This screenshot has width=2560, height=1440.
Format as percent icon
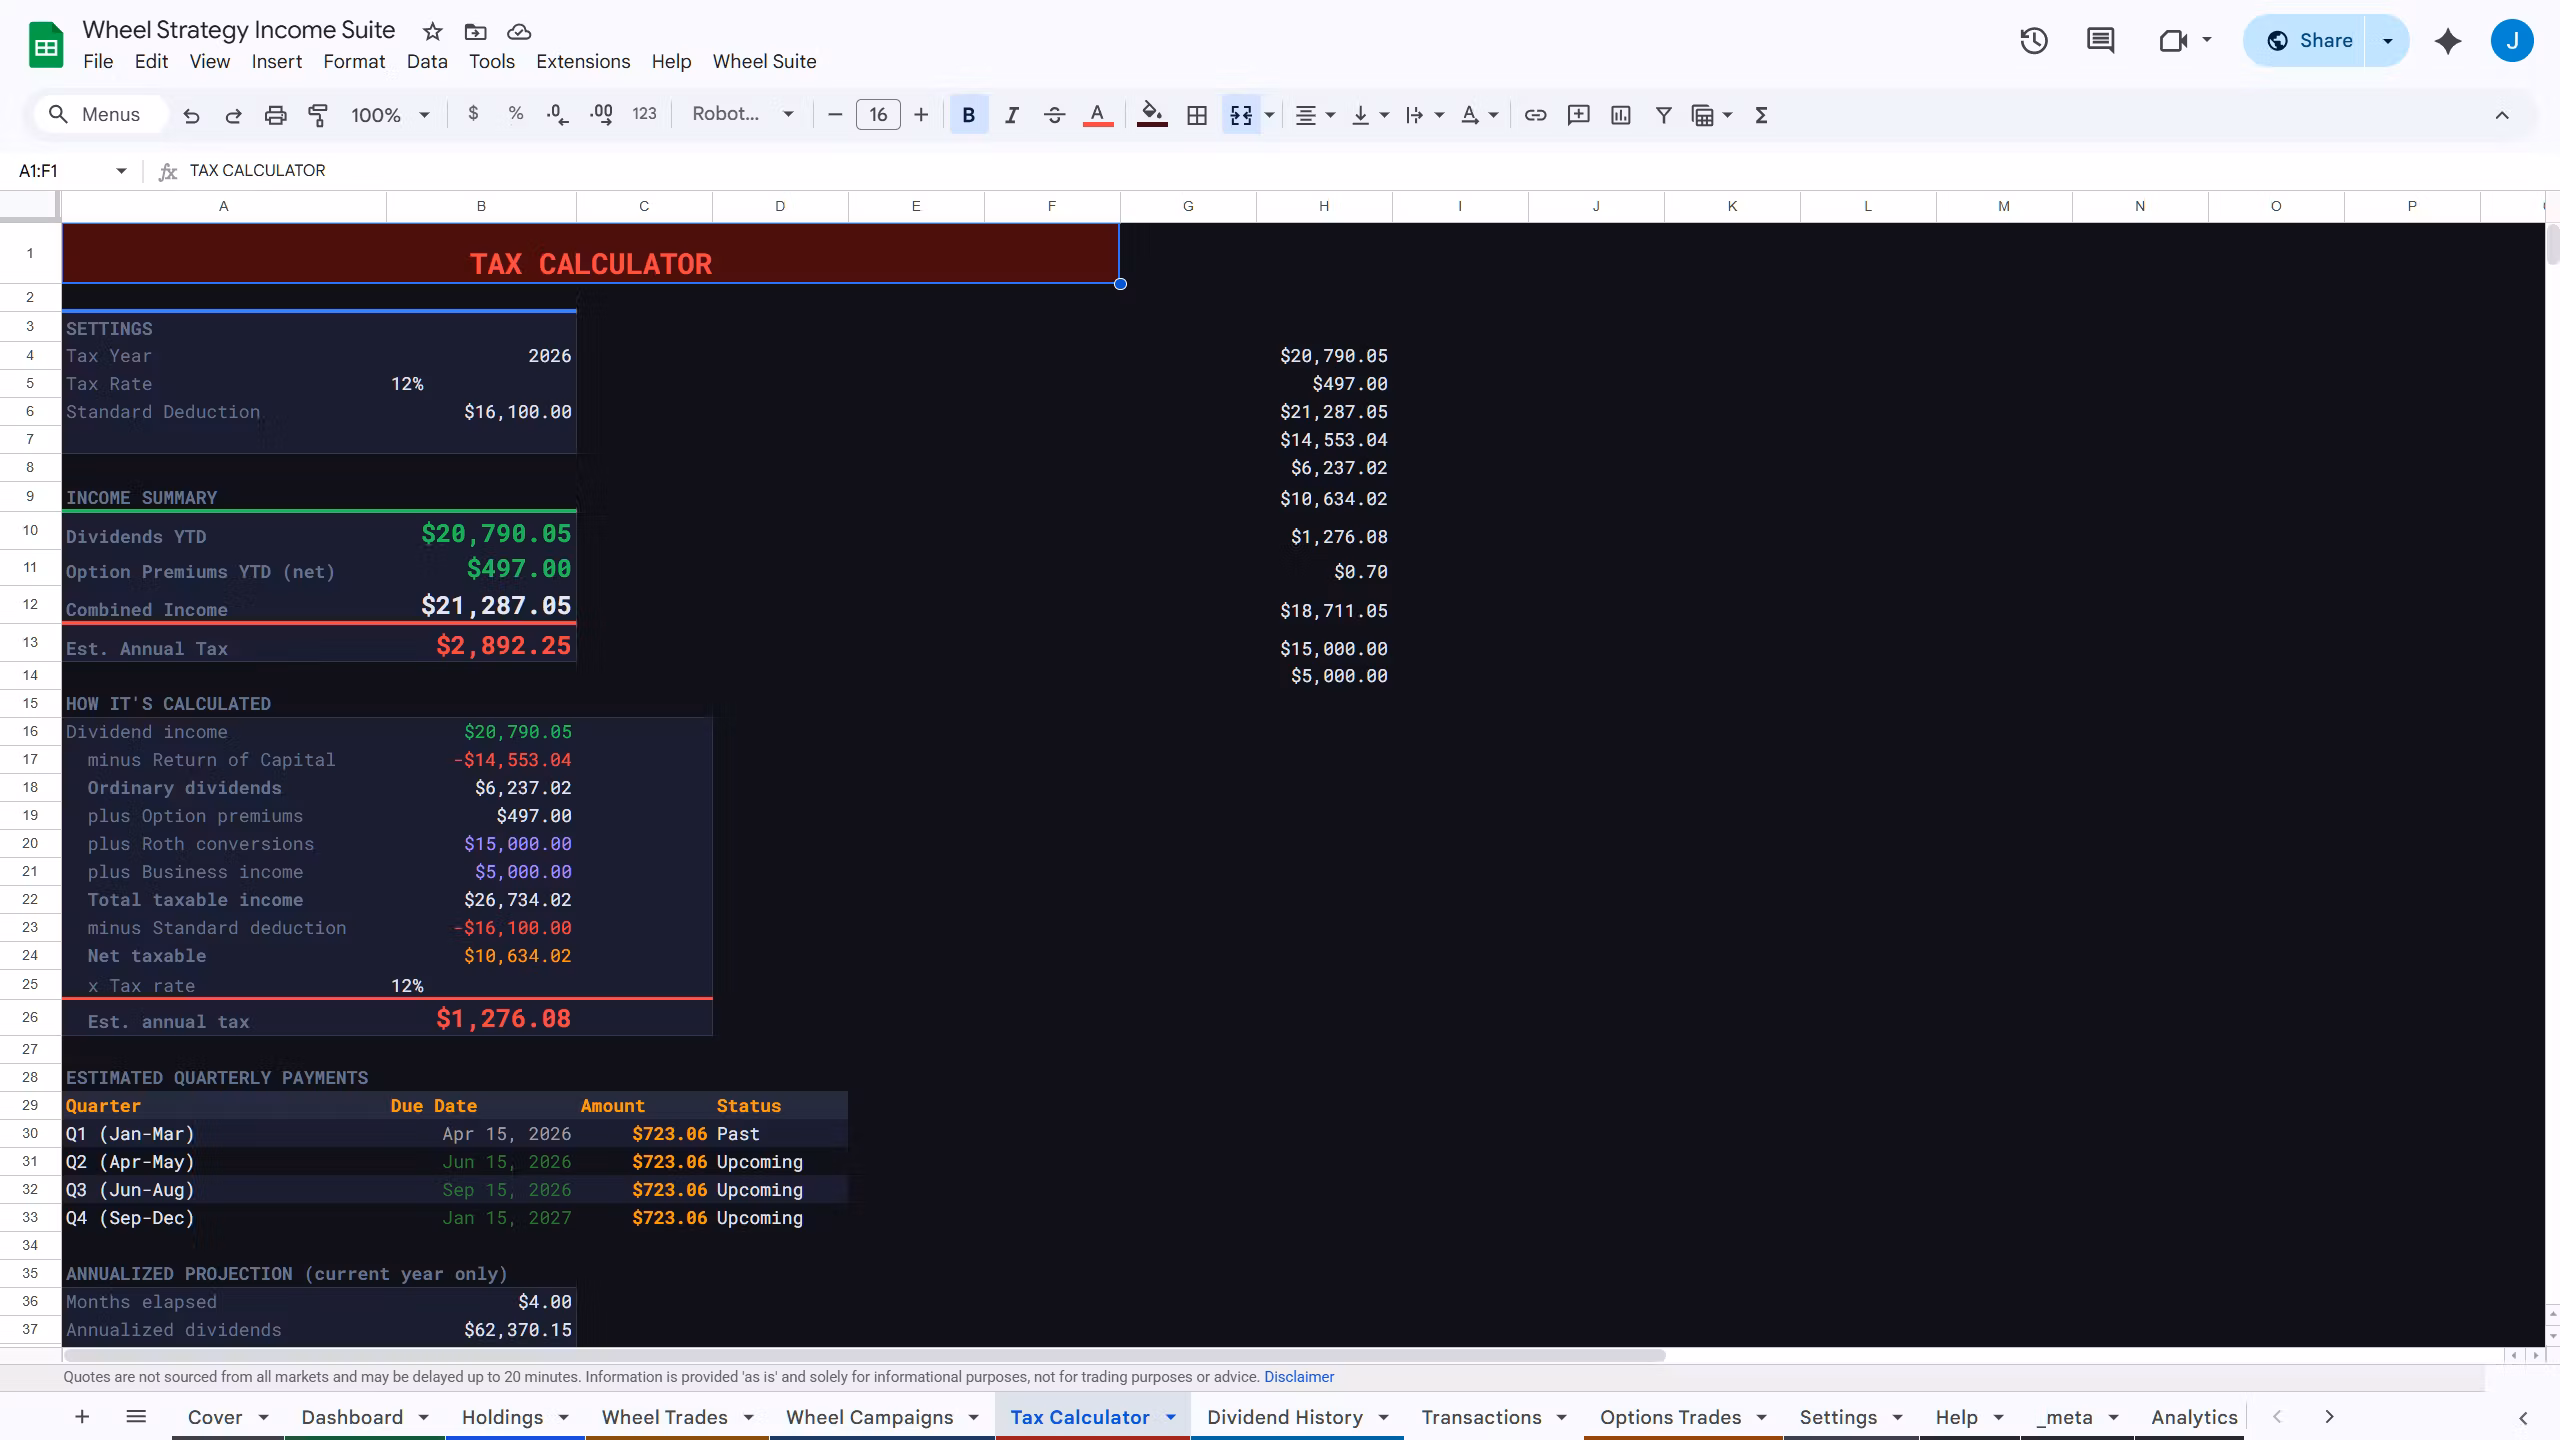tap(515, 114)
